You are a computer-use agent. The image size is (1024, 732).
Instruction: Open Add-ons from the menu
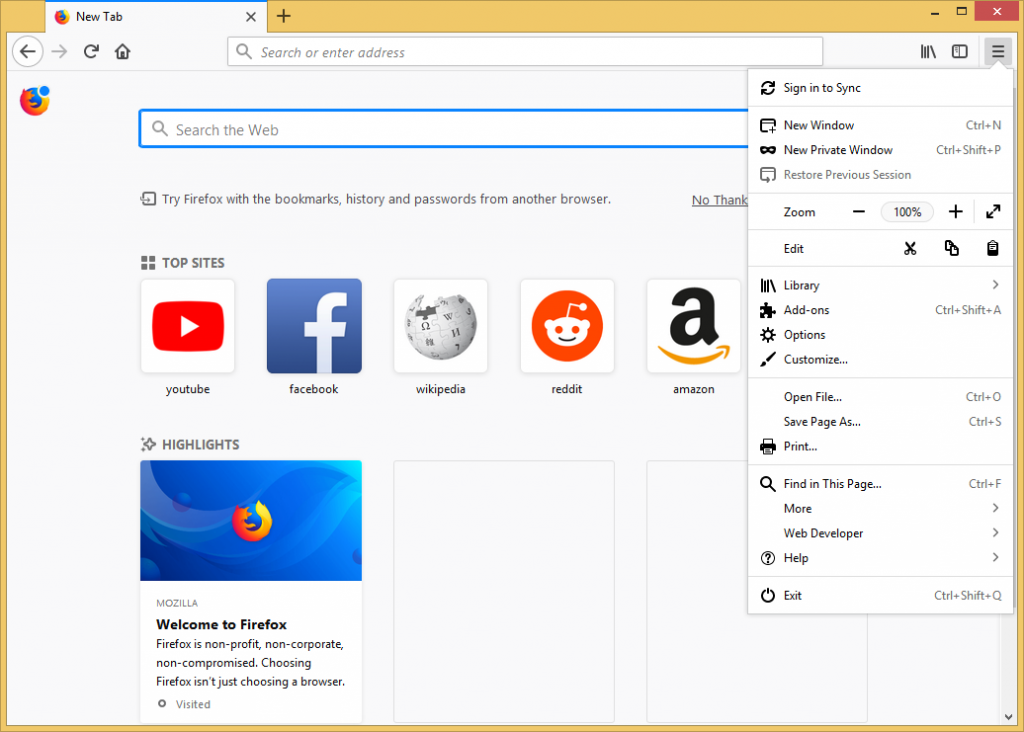point(880,310)
